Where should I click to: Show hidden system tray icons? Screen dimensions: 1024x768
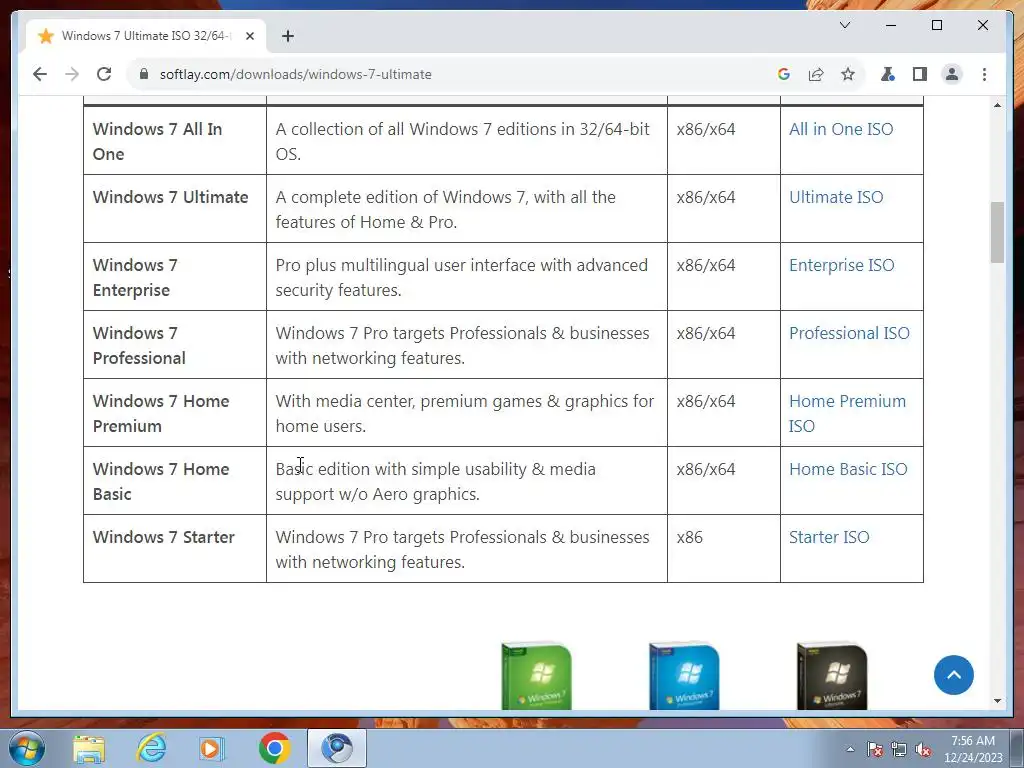tap(850, 749)
